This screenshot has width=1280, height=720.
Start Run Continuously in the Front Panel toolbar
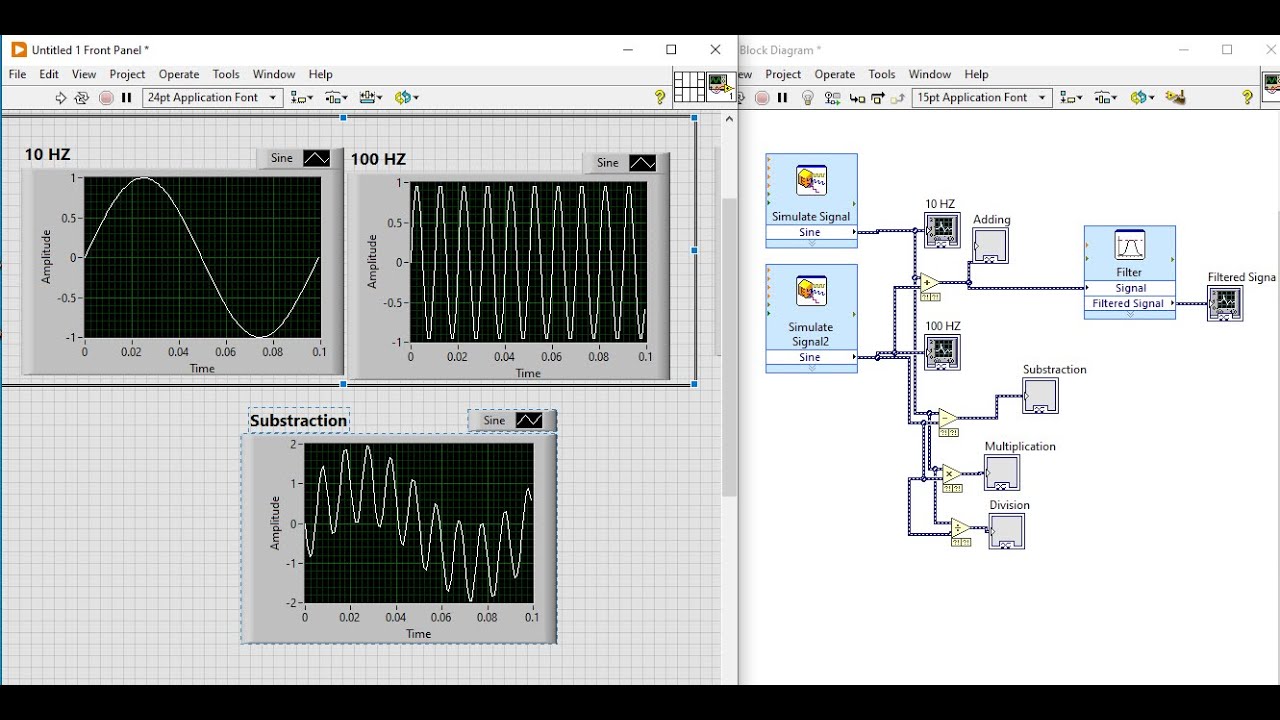tap(82, 98)
